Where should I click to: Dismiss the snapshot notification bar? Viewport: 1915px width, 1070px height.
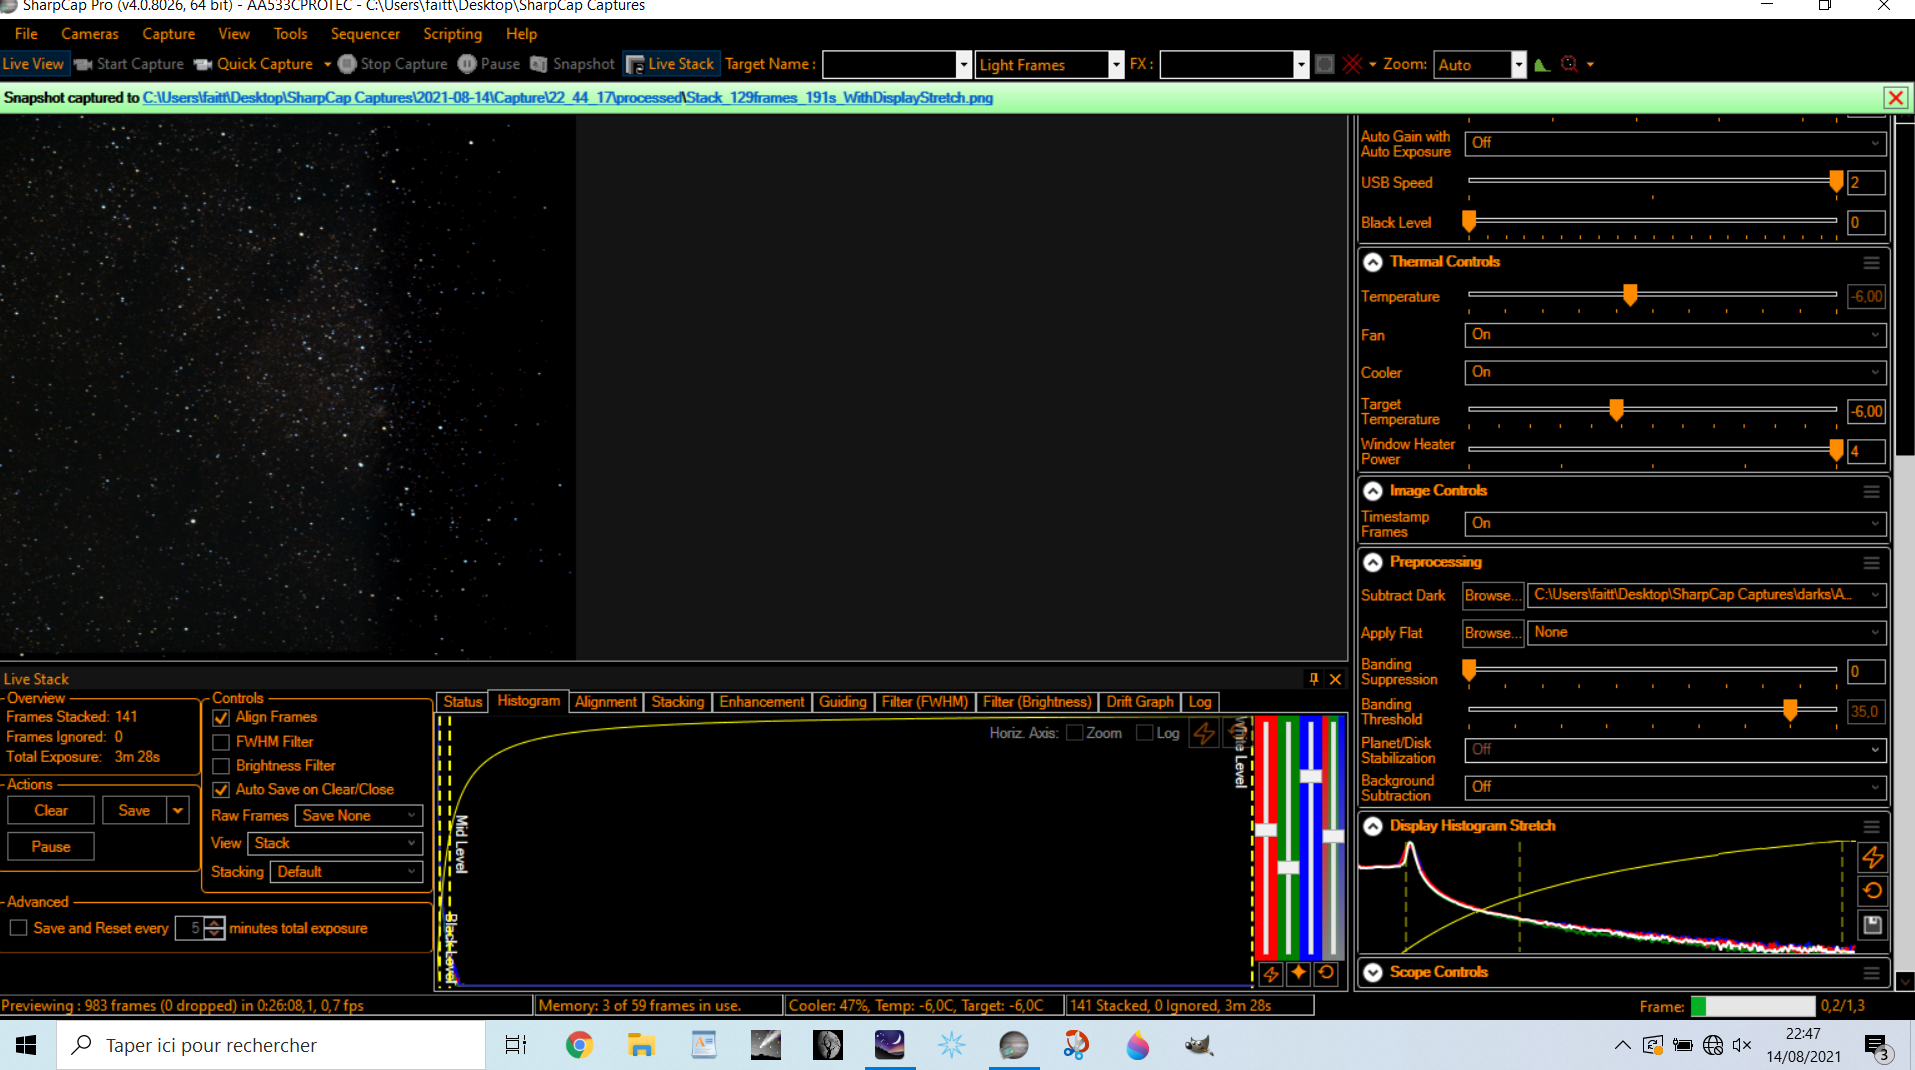pos(1895,98)
